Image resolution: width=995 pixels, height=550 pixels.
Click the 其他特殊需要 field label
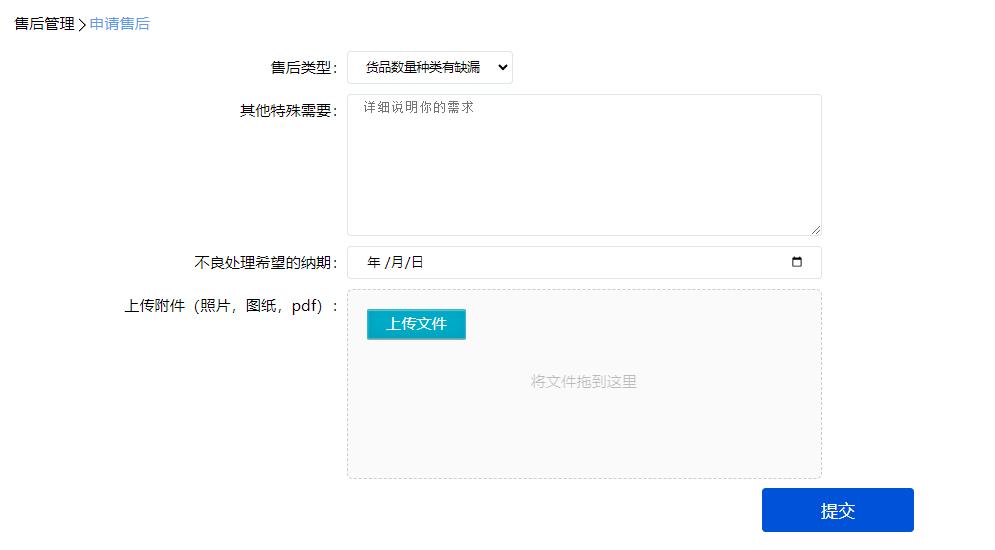pos(288,111)
